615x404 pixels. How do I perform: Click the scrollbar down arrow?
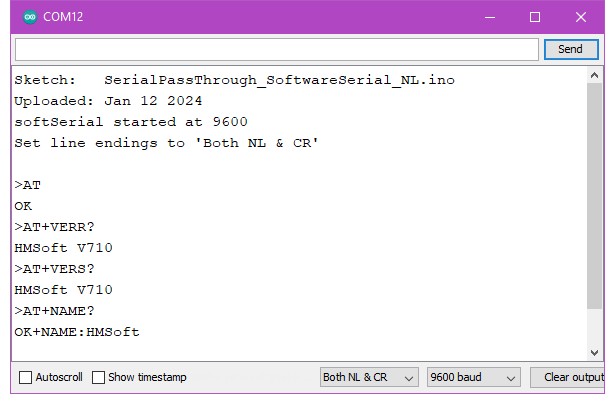tap(596, 352)
